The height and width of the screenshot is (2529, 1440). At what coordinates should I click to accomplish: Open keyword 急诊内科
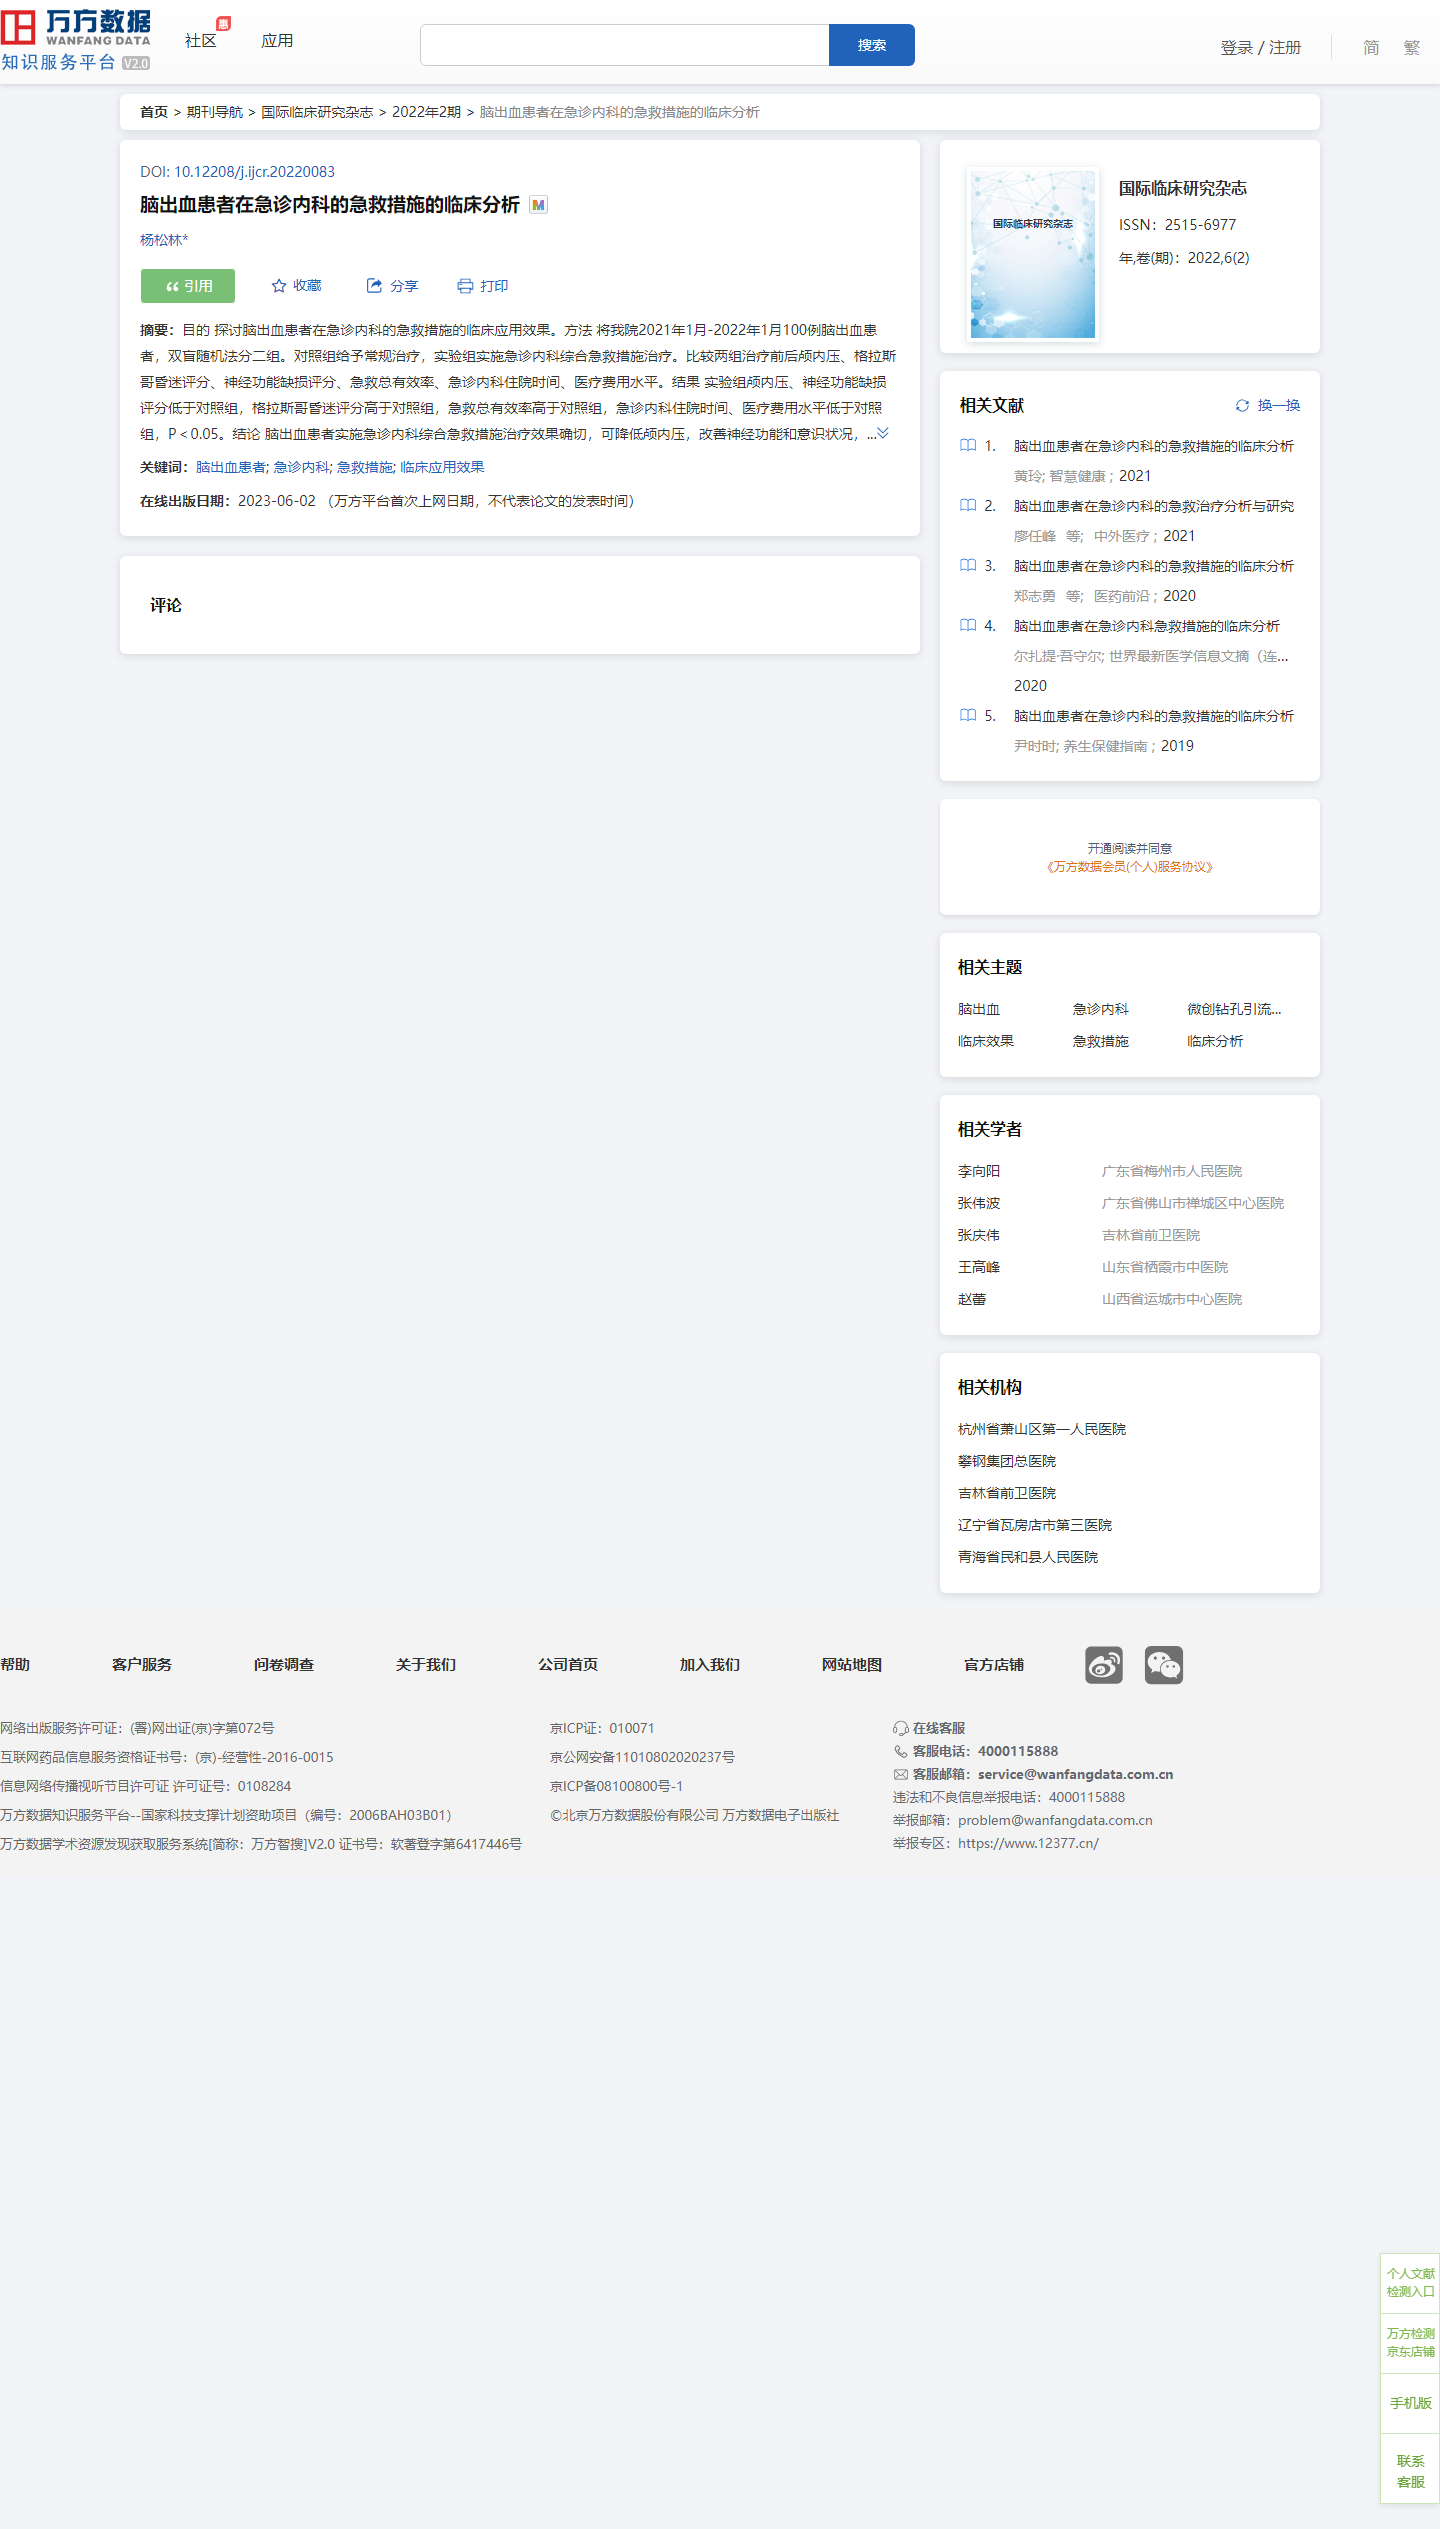point(301,467)
